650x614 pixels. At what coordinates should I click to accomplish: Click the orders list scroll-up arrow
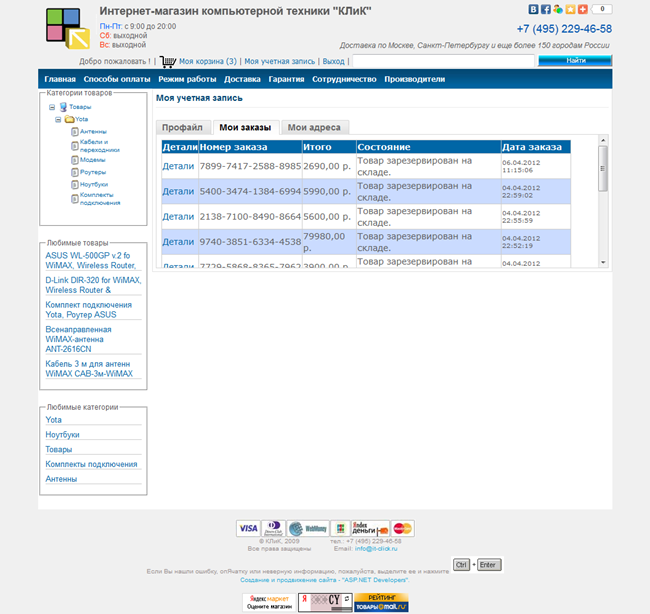point(603,140)
